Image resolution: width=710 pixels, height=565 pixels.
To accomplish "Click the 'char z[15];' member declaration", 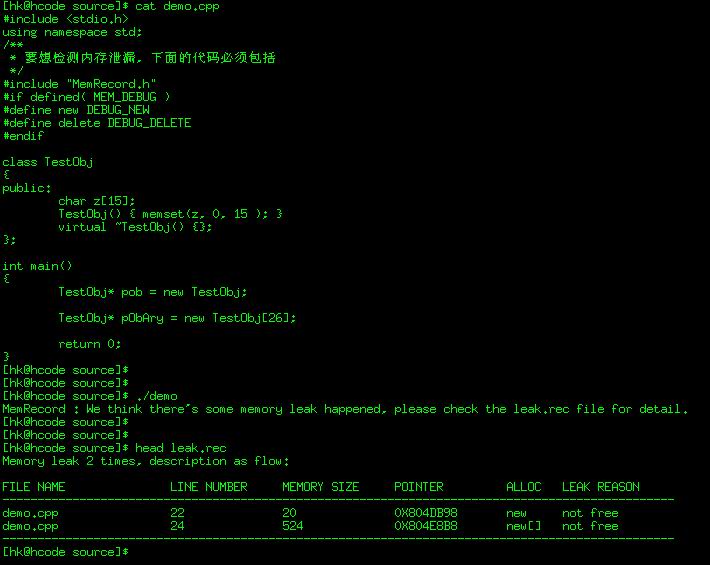I will [96, 201].
